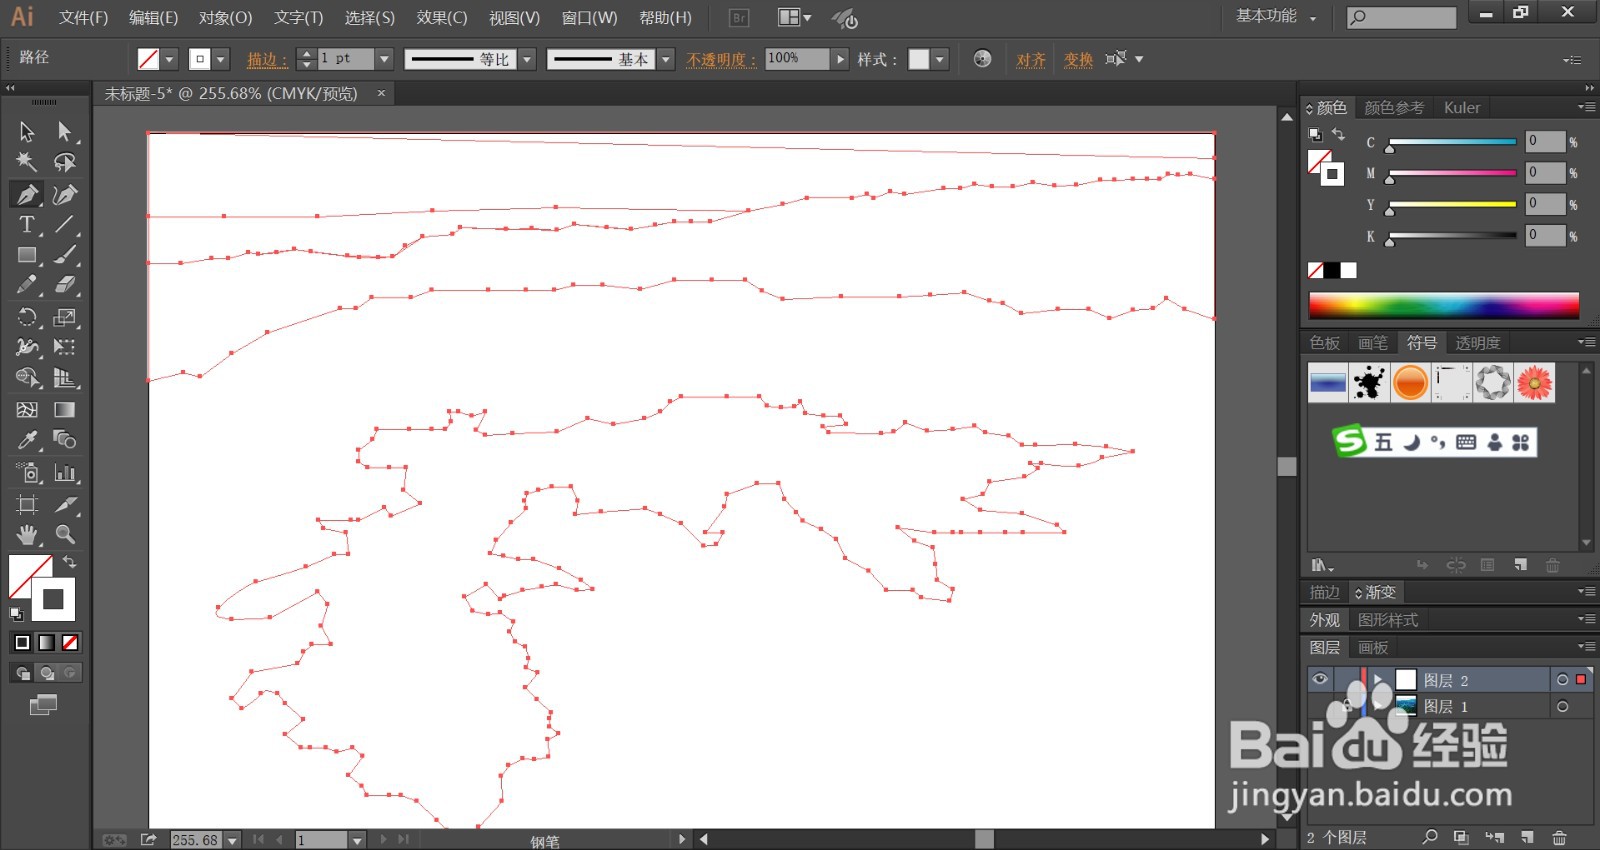Click target circle of 图层 1
The image size is (1600, 850).
[1562, 707]
